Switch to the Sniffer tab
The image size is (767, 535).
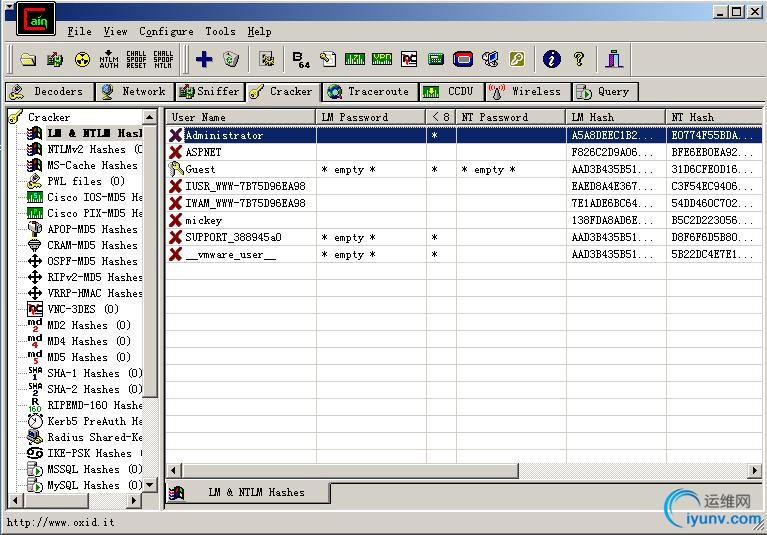(209, 91)
